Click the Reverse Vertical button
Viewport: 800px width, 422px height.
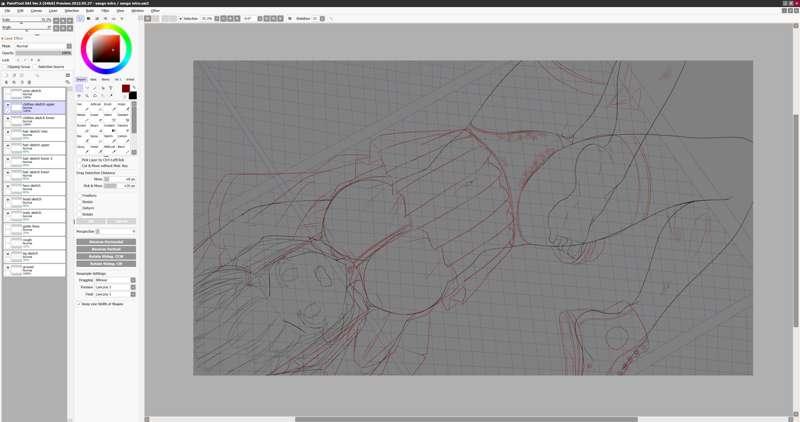pyautogui.click(x=106, y=249)
